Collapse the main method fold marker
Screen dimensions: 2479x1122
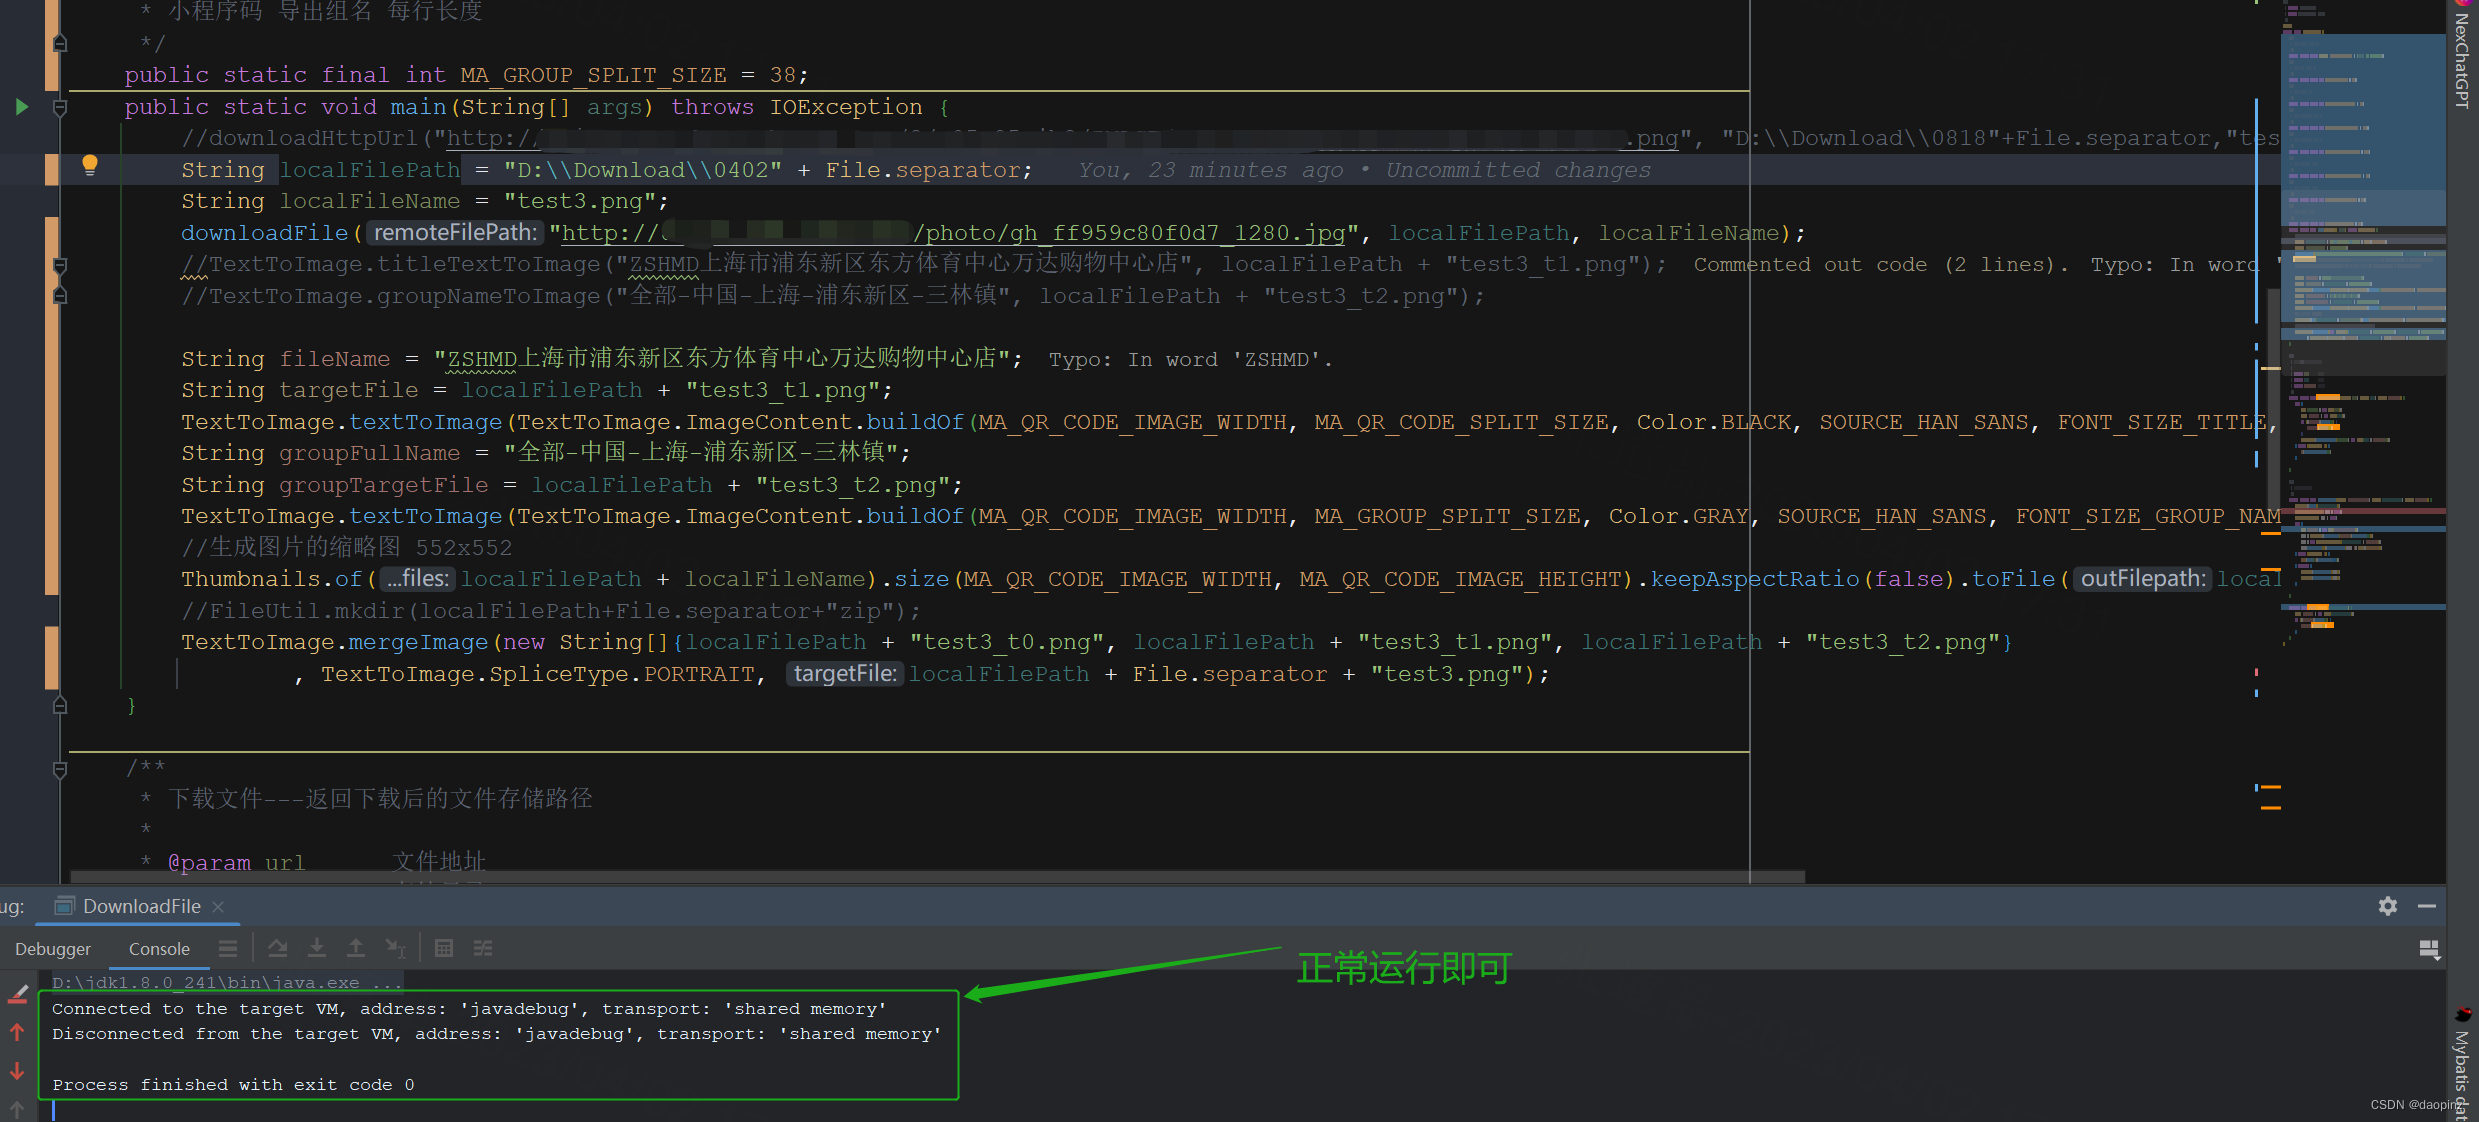[x=60, y=107]
